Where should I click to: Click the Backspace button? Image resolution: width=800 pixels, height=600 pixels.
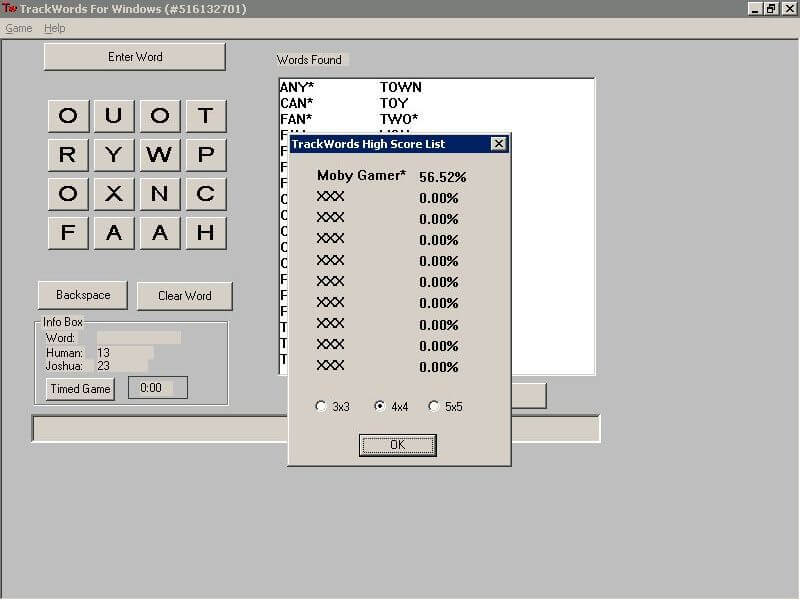pyautogui.click(x=83, y=295)
